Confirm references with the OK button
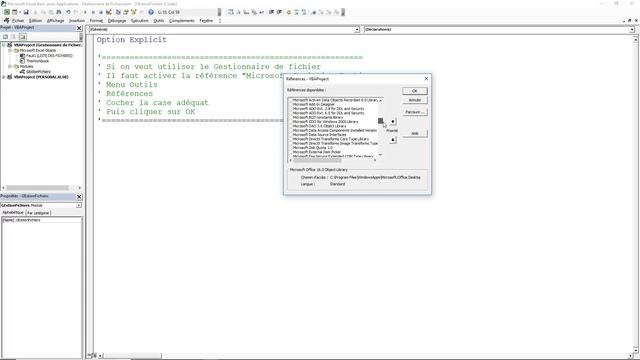 (415, 91)
